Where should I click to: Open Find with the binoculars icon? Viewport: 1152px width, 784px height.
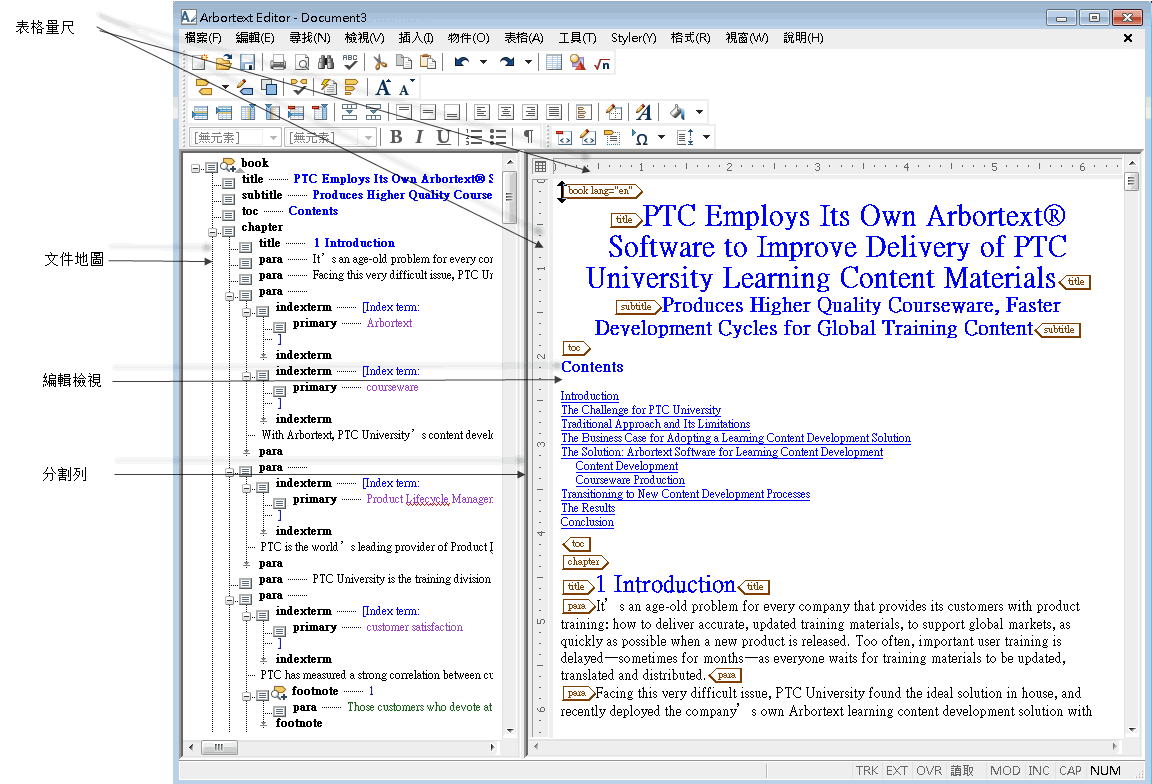pos(325,62)
